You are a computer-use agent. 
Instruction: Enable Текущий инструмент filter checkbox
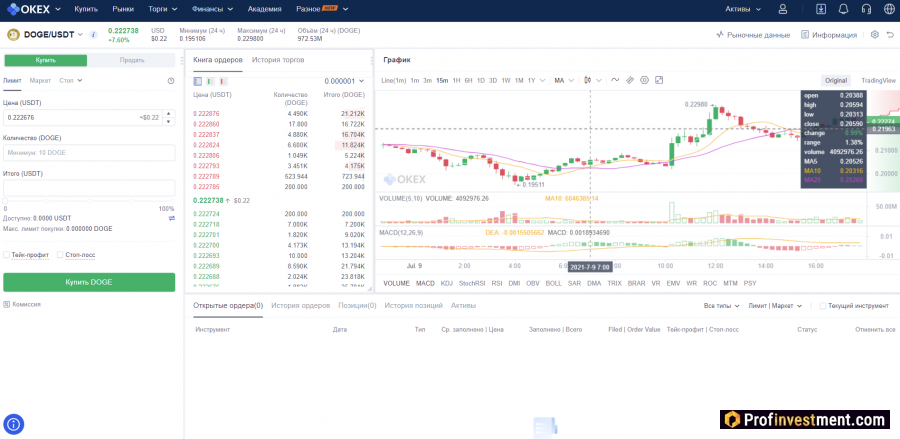(x=823, y=306)
